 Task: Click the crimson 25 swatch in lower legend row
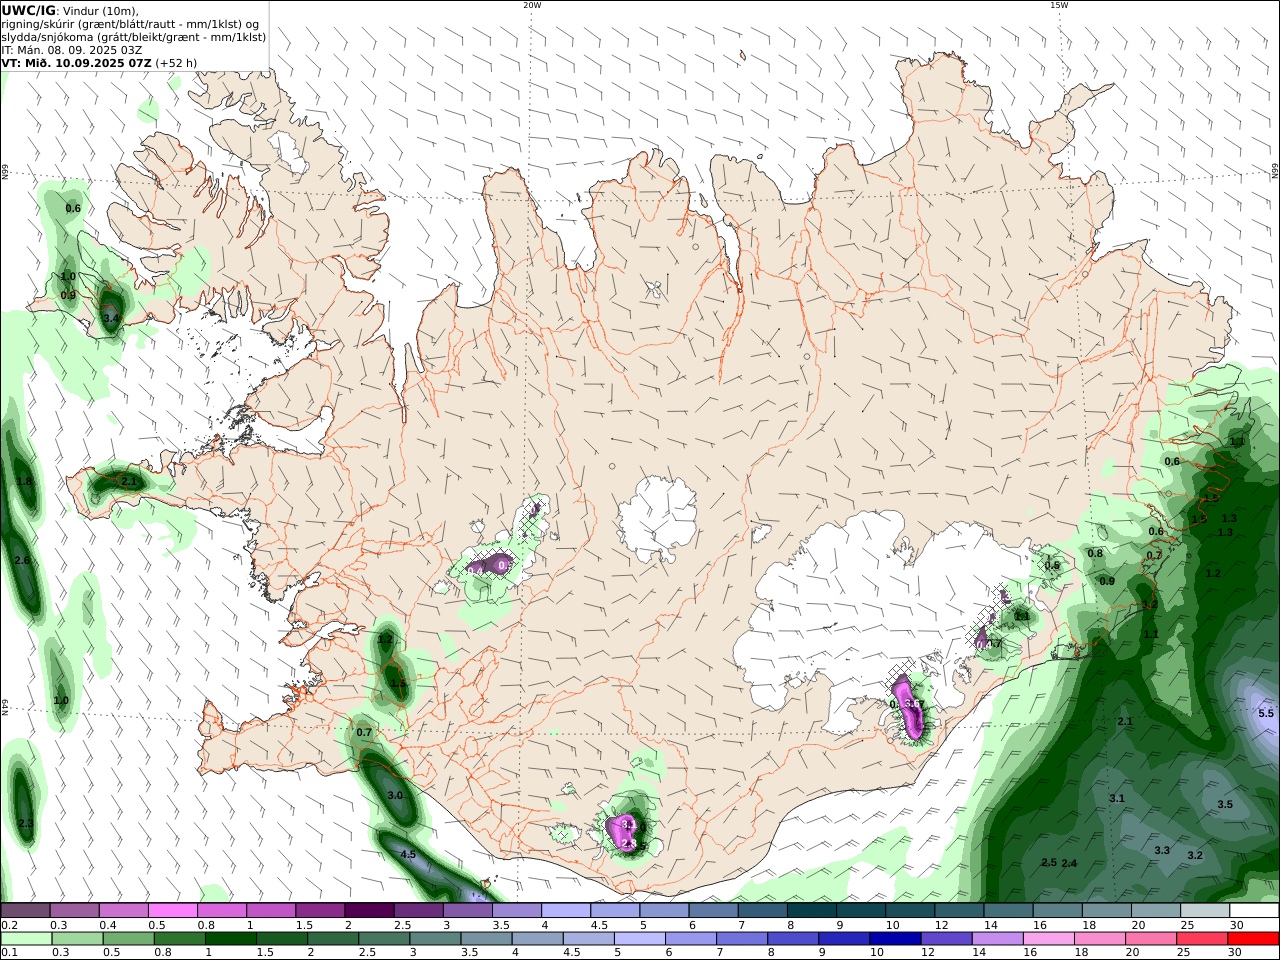(x=1201, y=939)
